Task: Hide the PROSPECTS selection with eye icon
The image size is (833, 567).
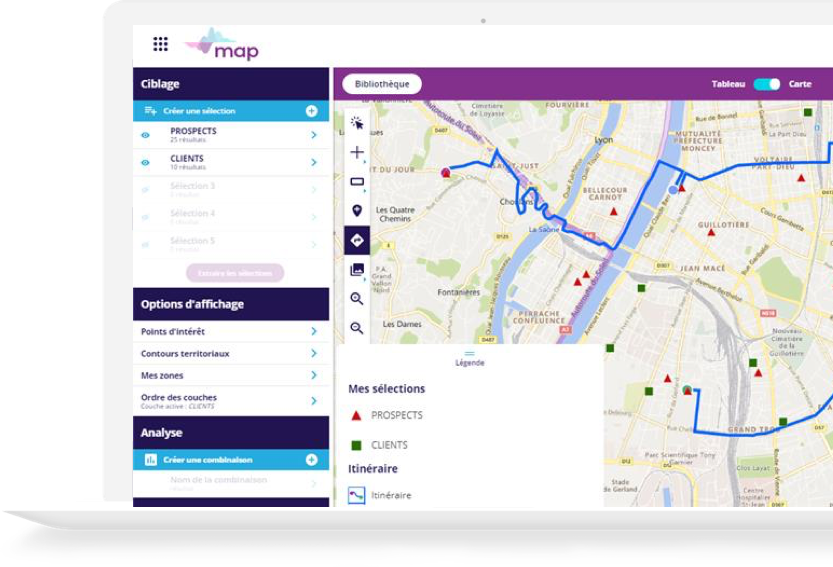Action: pos(145,135)
